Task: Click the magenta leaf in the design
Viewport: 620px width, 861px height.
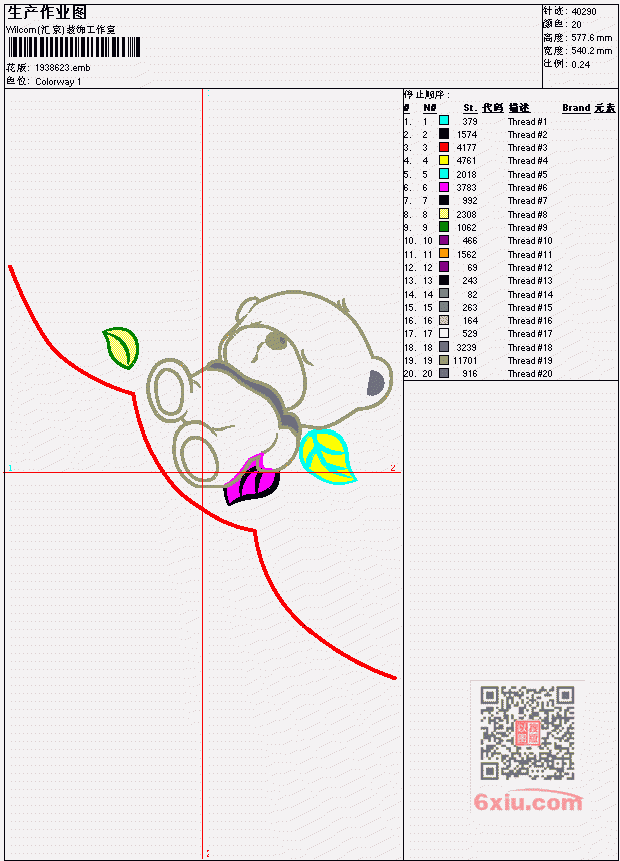Action: pos(252,479)
